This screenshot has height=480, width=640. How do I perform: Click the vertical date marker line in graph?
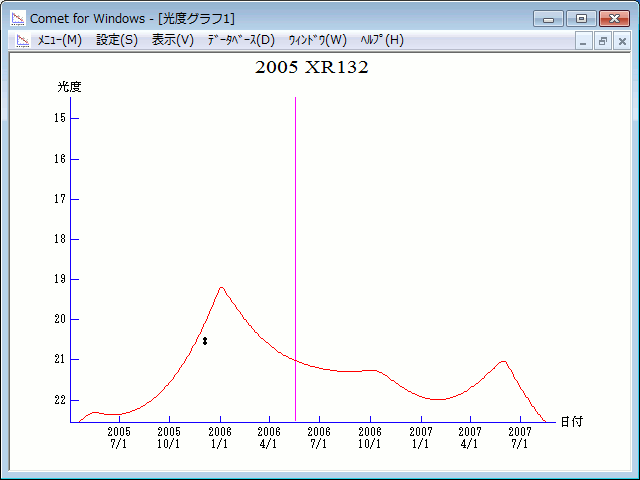click(295, 250)
